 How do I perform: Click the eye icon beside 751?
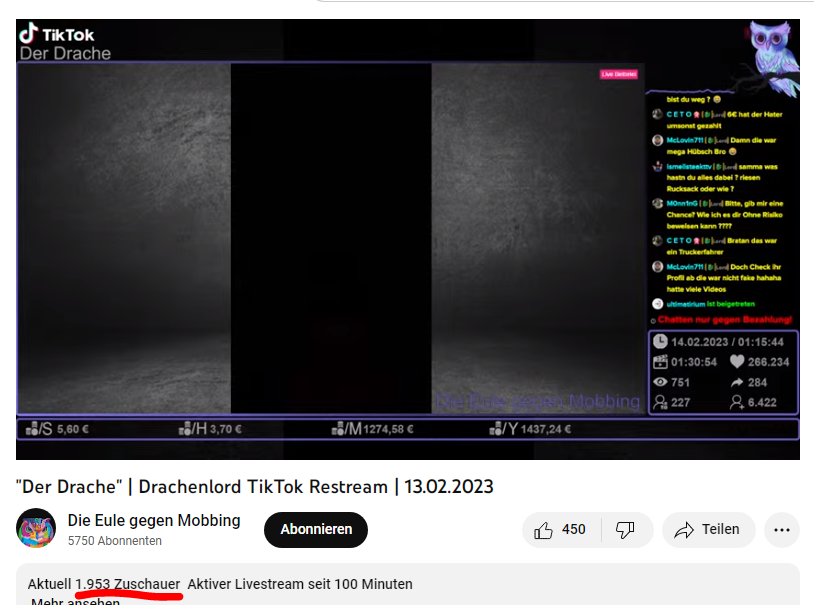tap(660, 382)
